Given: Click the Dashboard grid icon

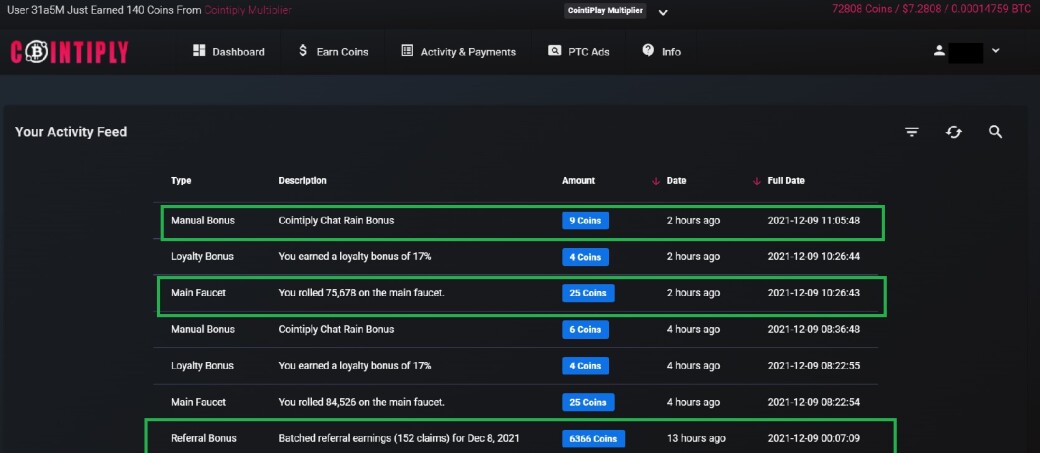Looking at the screenshot, I should [x=199, y=50].
